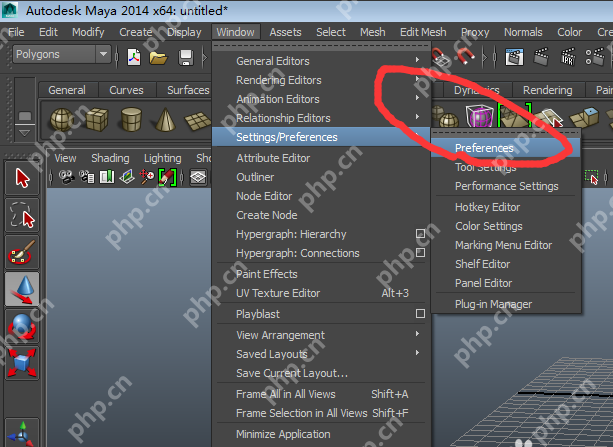The width and height of the screenshot is (613, 447).
Task: Click the IPR render clapboard icon
Action: (x=568, y=57)
